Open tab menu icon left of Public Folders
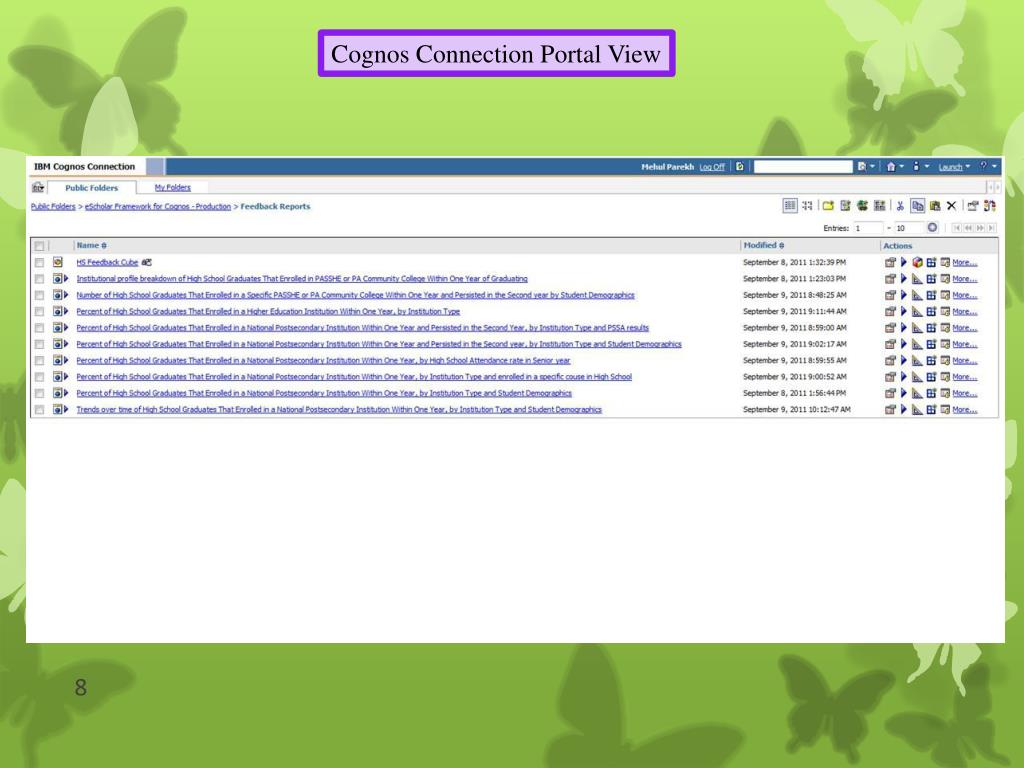This screenshot has width=1024, height=768. 38,187
